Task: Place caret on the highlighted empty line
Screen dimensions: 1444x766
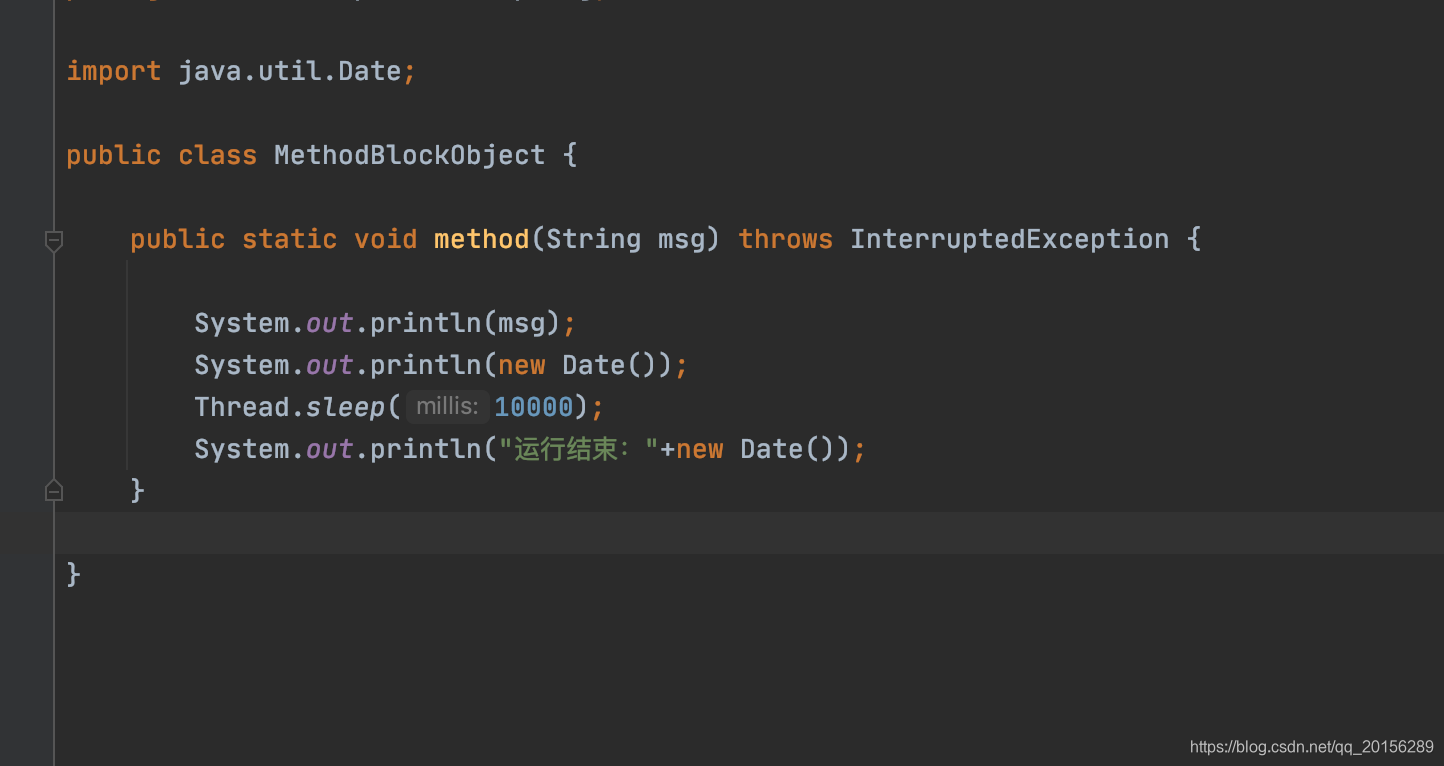Action: click(750, 532)
